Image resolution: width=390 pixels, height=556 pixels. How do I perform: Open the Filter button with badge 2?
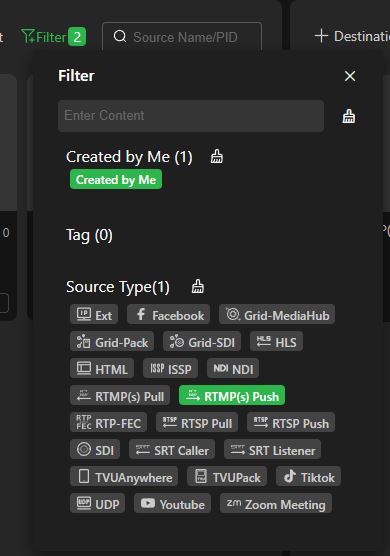click(x=54, y=37)
